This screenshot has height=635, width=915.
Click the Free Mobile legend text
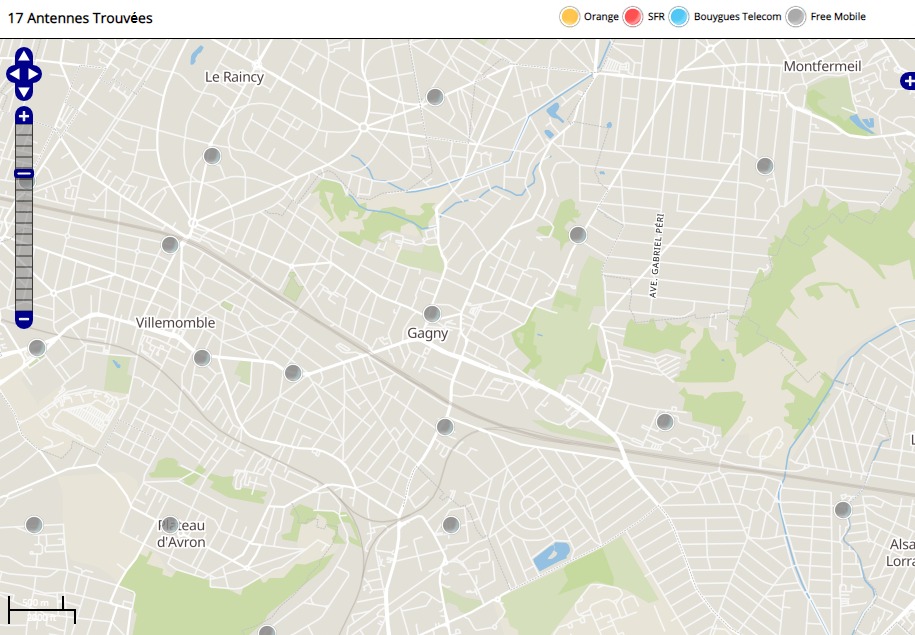[838, 17]
